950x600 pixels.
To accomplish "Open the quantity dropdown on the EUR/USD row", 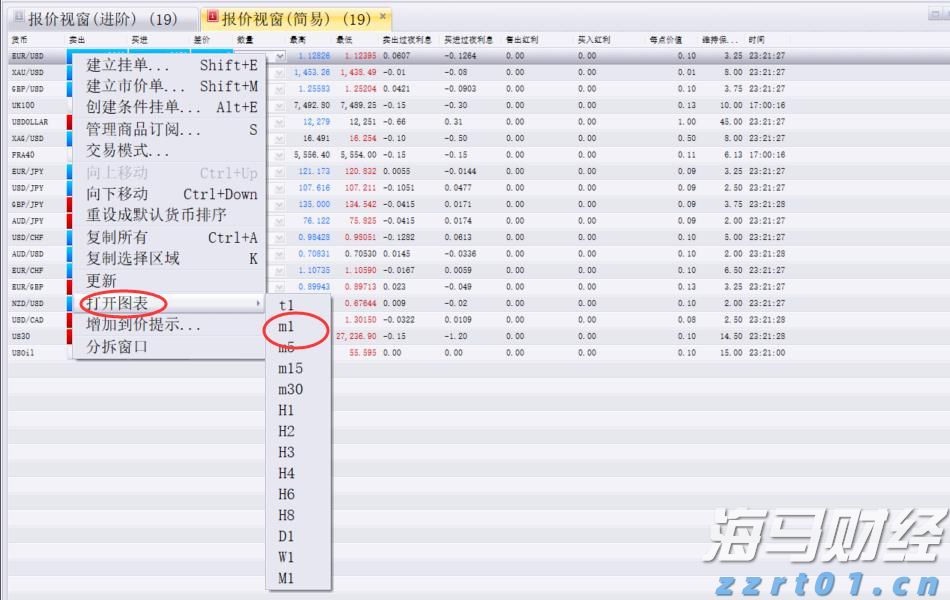I will coord(278,57).
